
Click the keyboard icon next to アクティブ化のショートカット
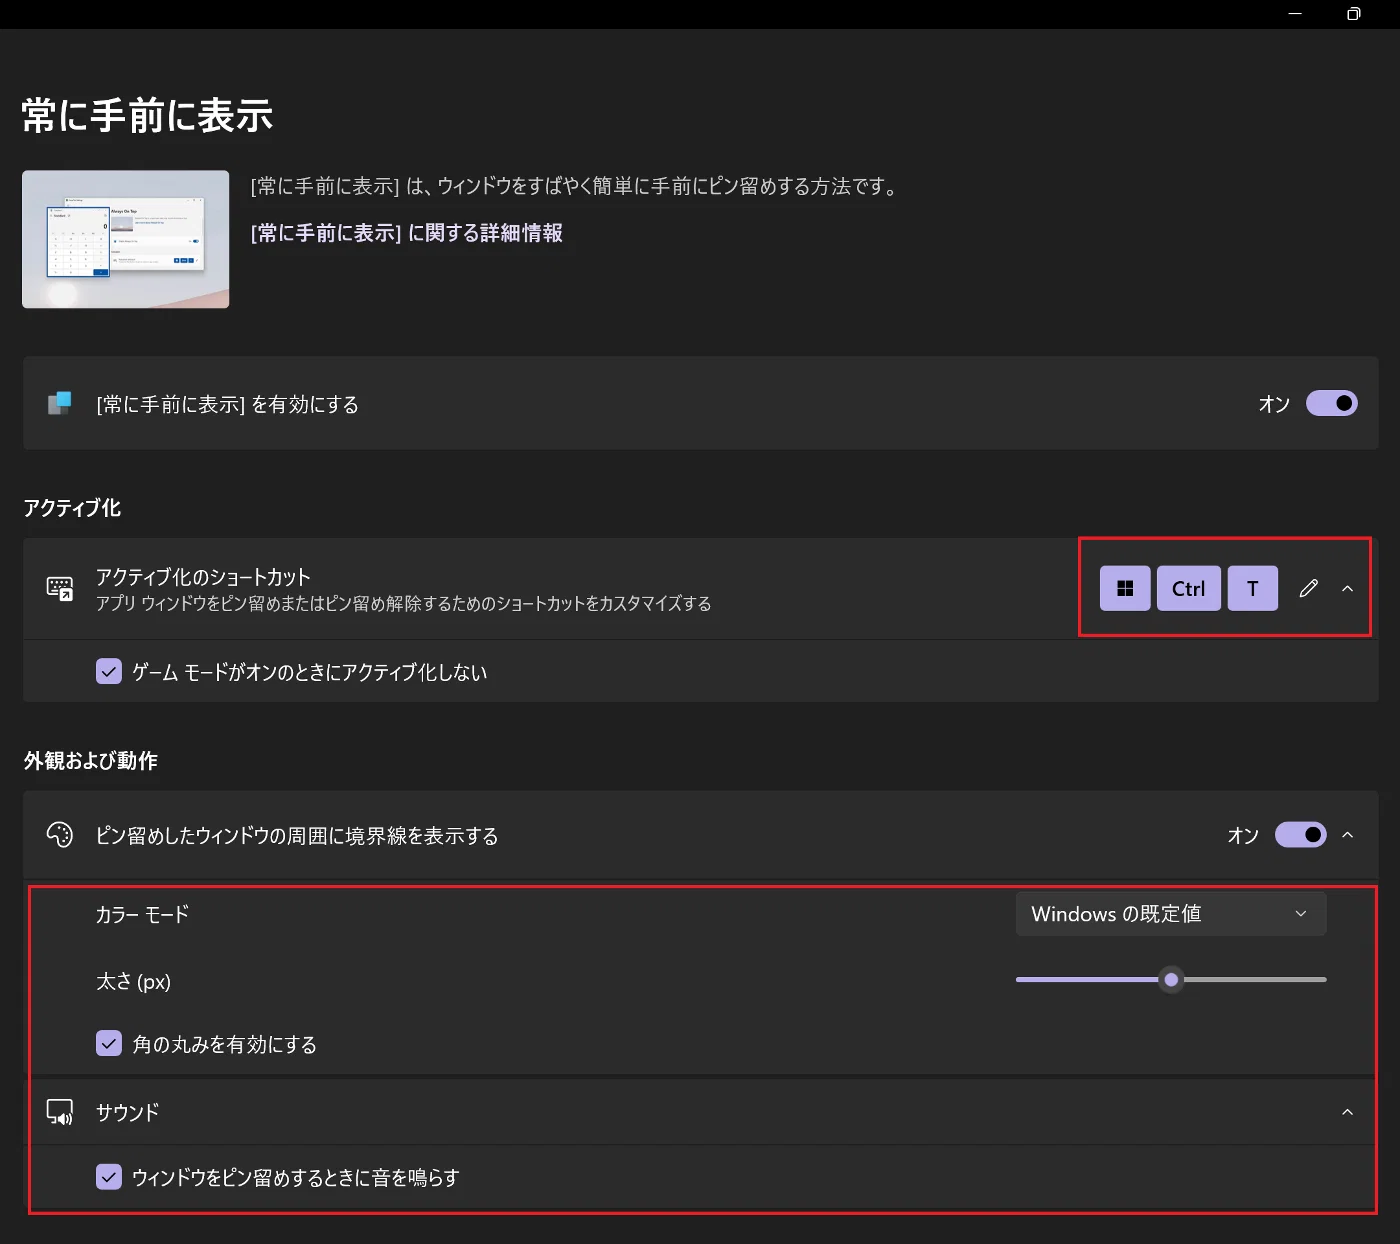tap(60, 588)
